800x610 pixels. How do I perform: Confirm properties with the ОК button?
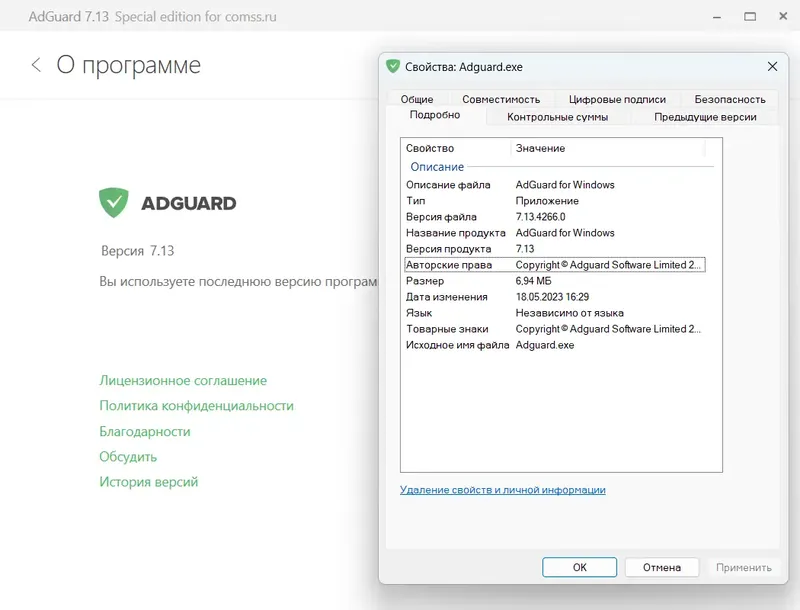click(x=579, y=567)
